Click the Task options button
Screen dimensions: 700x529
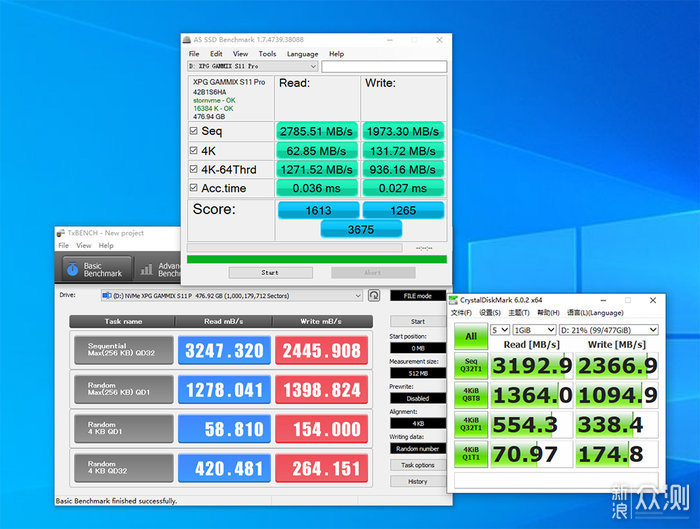click(x=418, y=465)
